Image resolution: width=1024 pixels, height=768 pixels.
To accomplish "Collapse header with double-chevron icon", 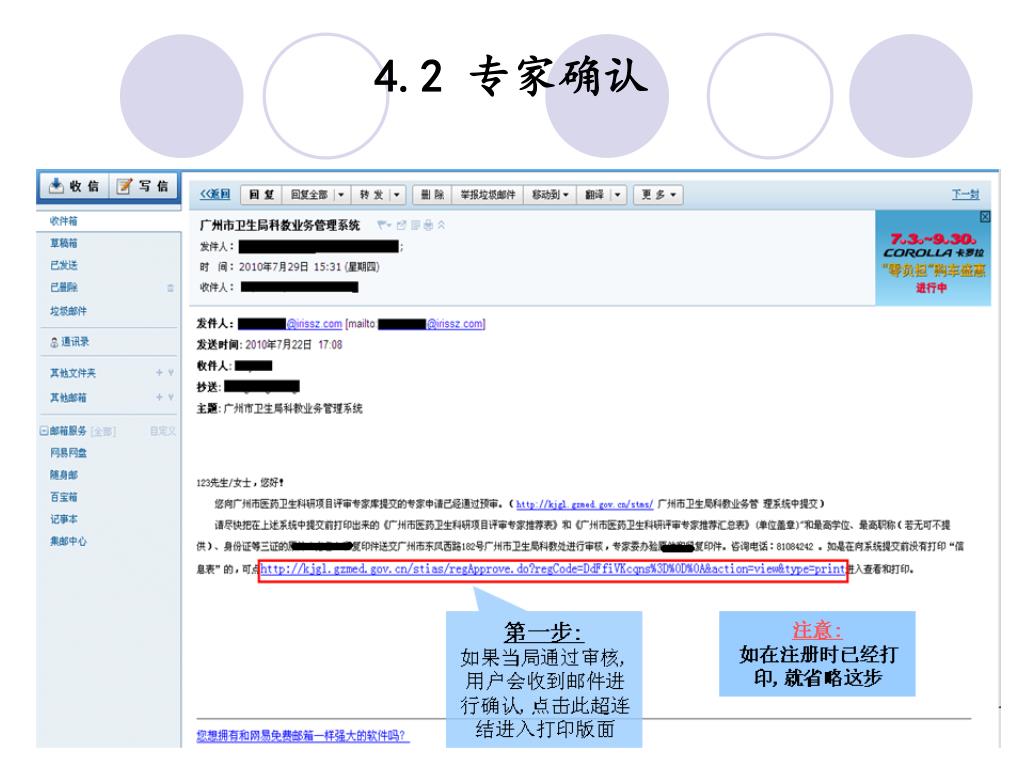I will click(441, 225).
